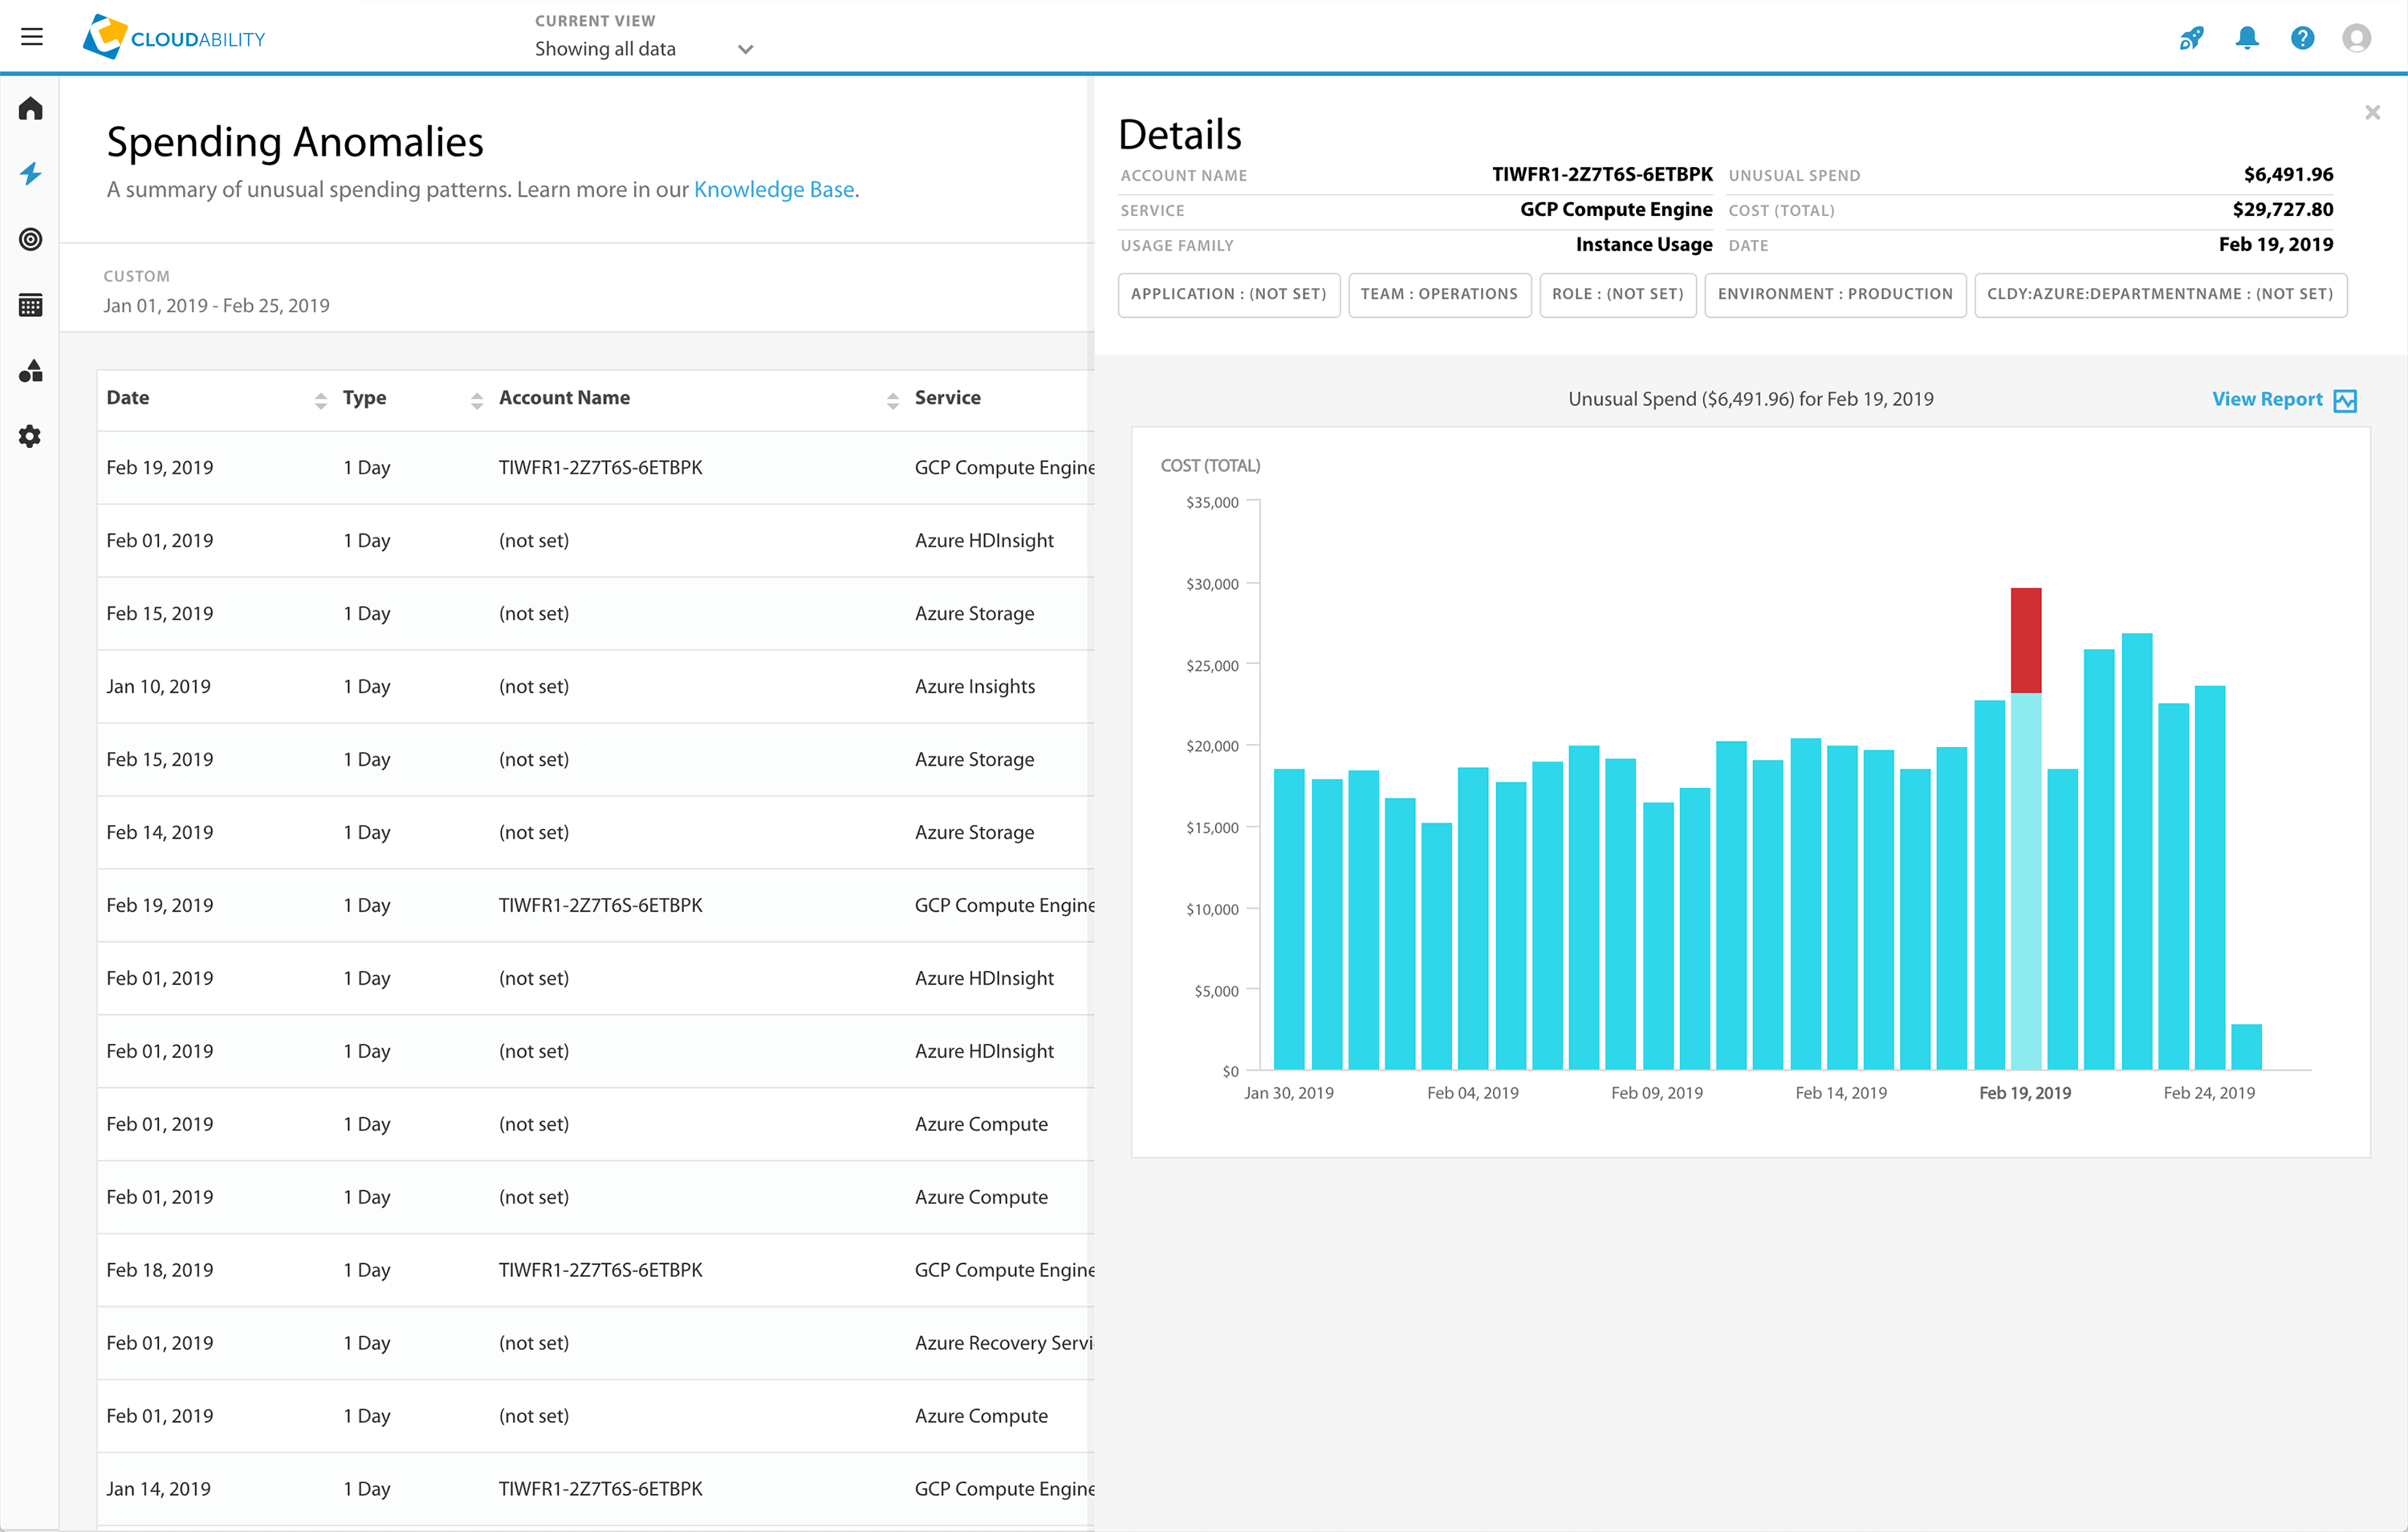The height and width of the screenshot is (1532, 2408).
Task: Click the Team : Operations tag
Action: [x=1438, y=294]
